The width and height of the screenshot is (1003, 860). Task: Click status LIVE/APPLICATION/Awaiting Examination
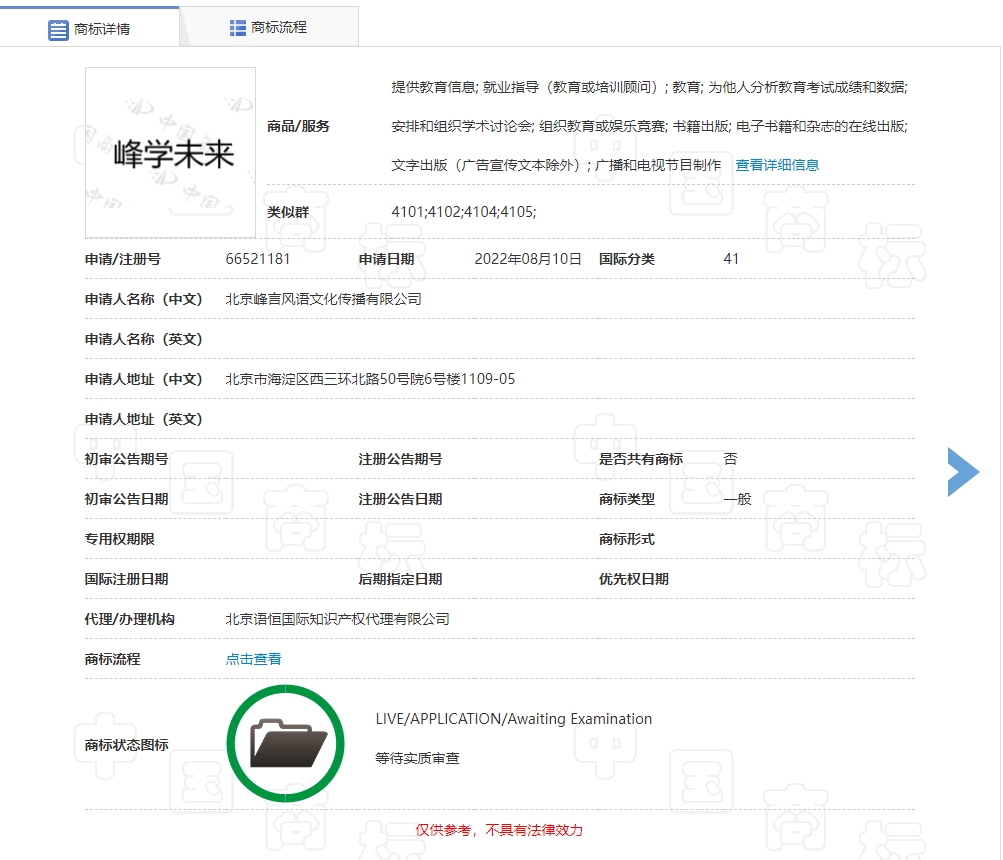point(514,719)
